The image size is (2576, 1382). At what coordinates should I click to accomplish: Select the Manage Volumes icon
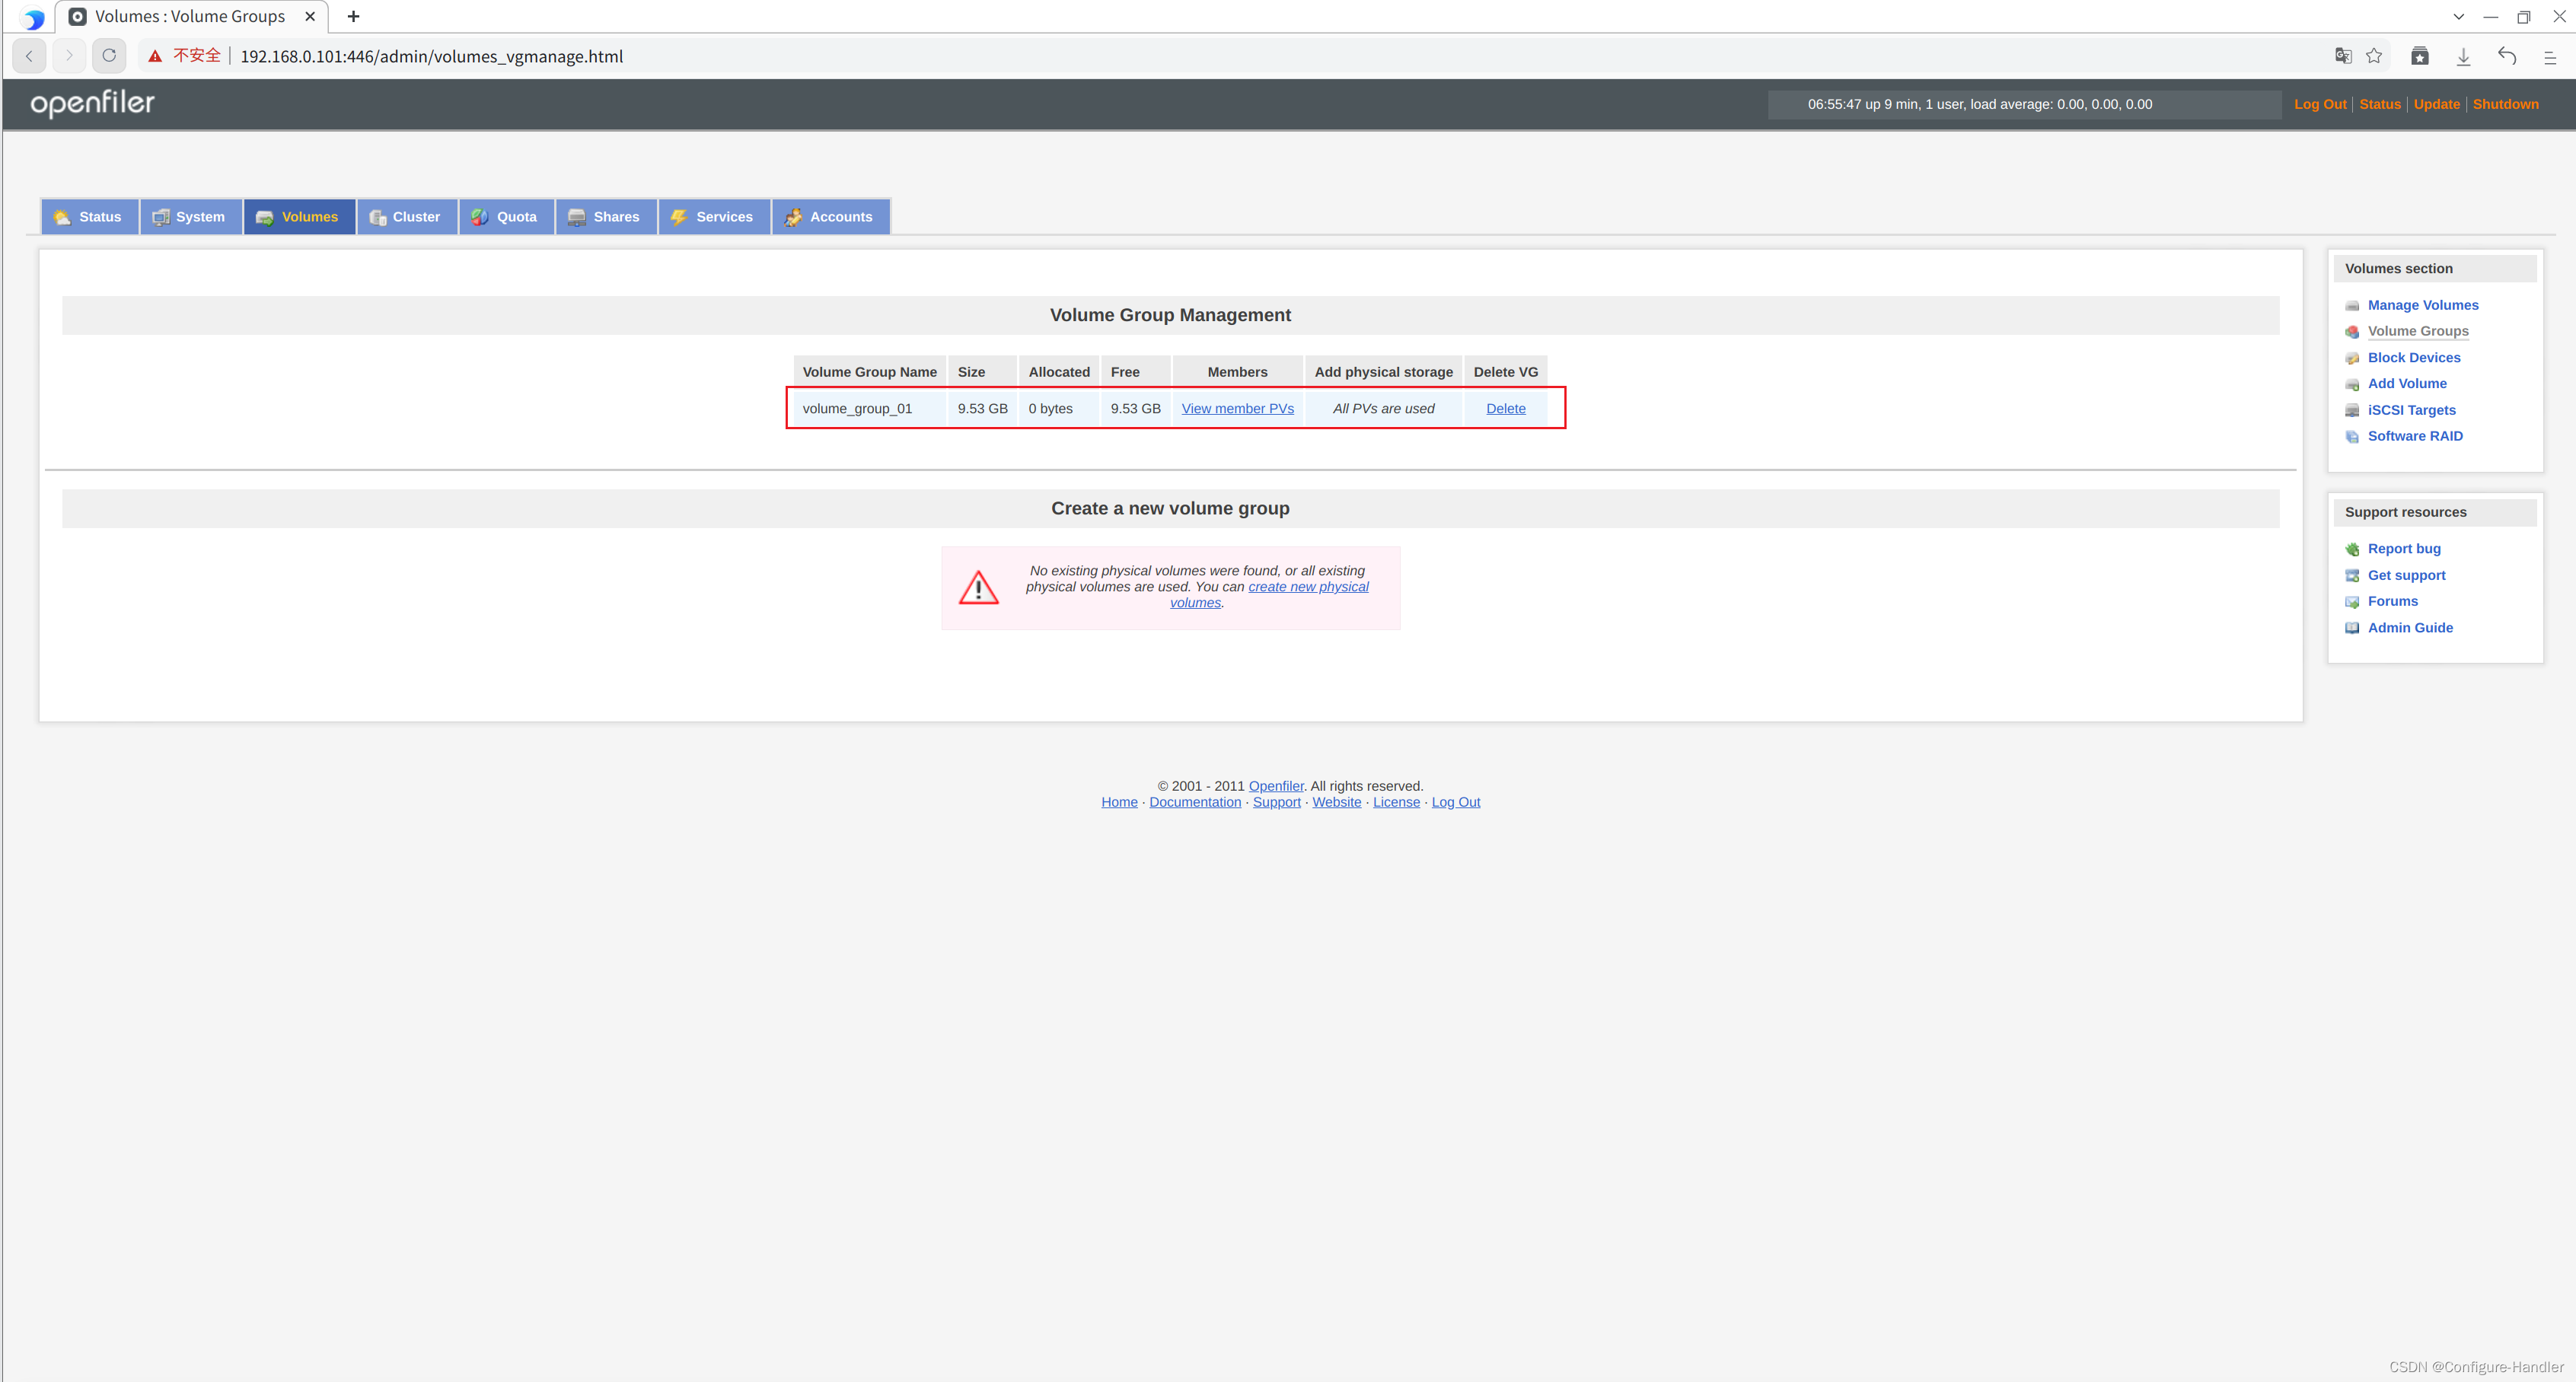click(x=2354, y=305)
